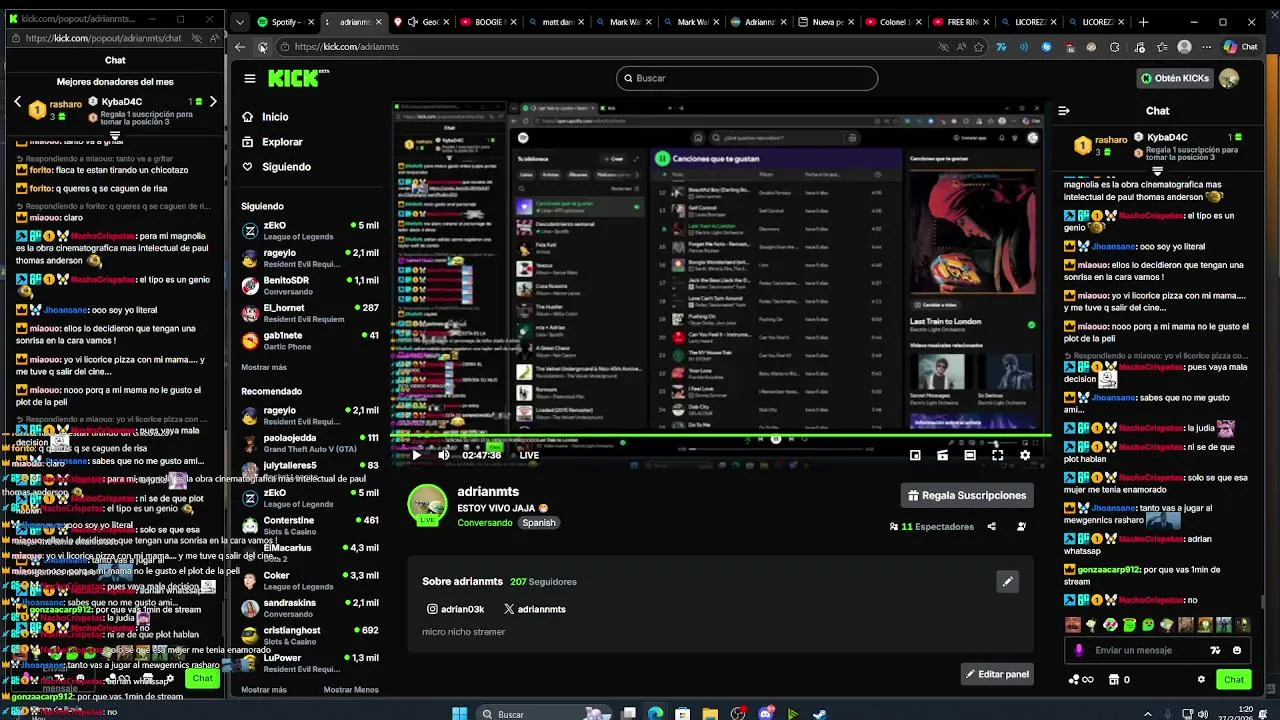This screenshot has height=720, width=1280.
Task: Focus the Buscar search field on Kick
Action: click(747, 78)
